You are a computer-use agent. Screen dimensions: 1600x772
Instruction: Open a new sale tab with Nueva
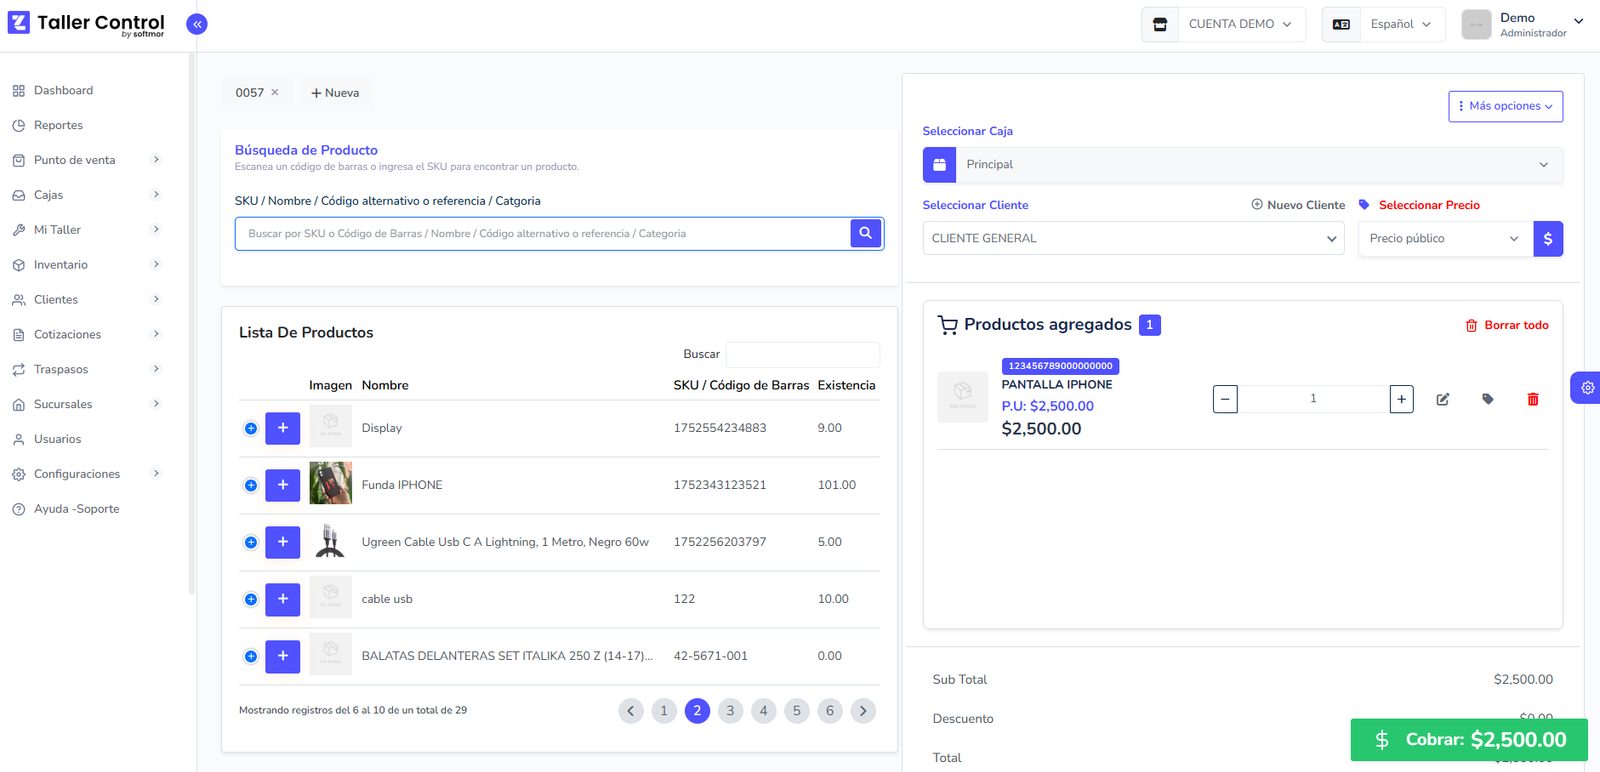pyautogui.click(x=335, y=93)
